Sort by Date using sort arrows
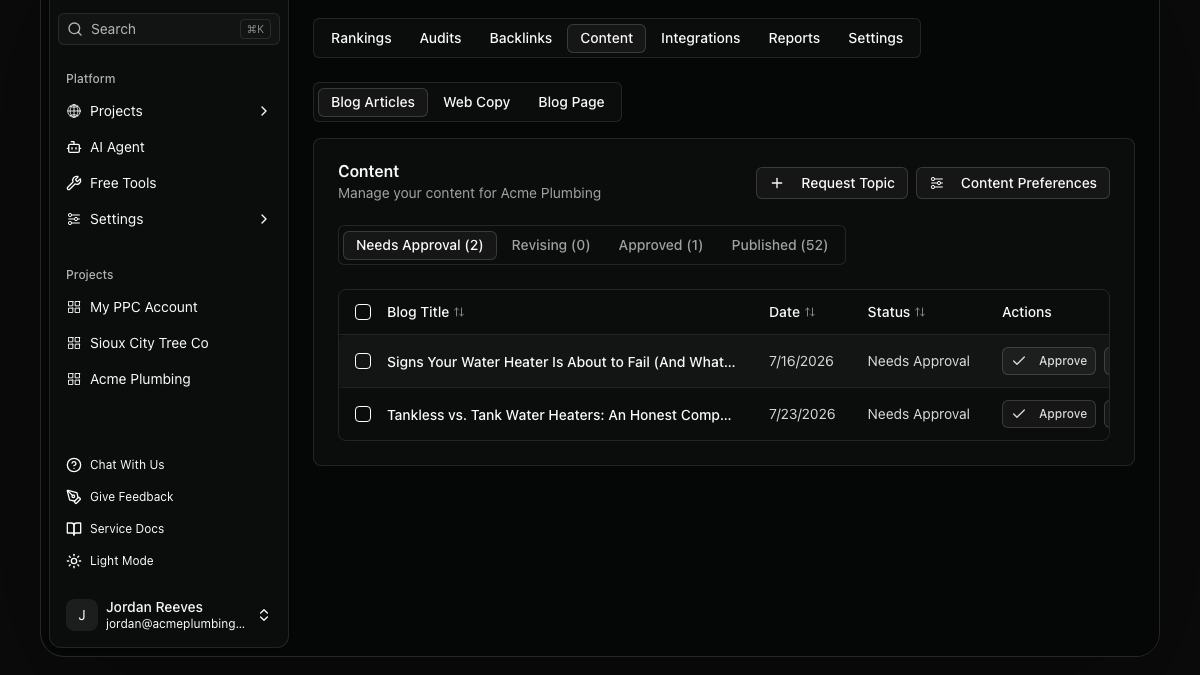Image resolution: width=1200 pixels, height=675 pixels. 810,312
